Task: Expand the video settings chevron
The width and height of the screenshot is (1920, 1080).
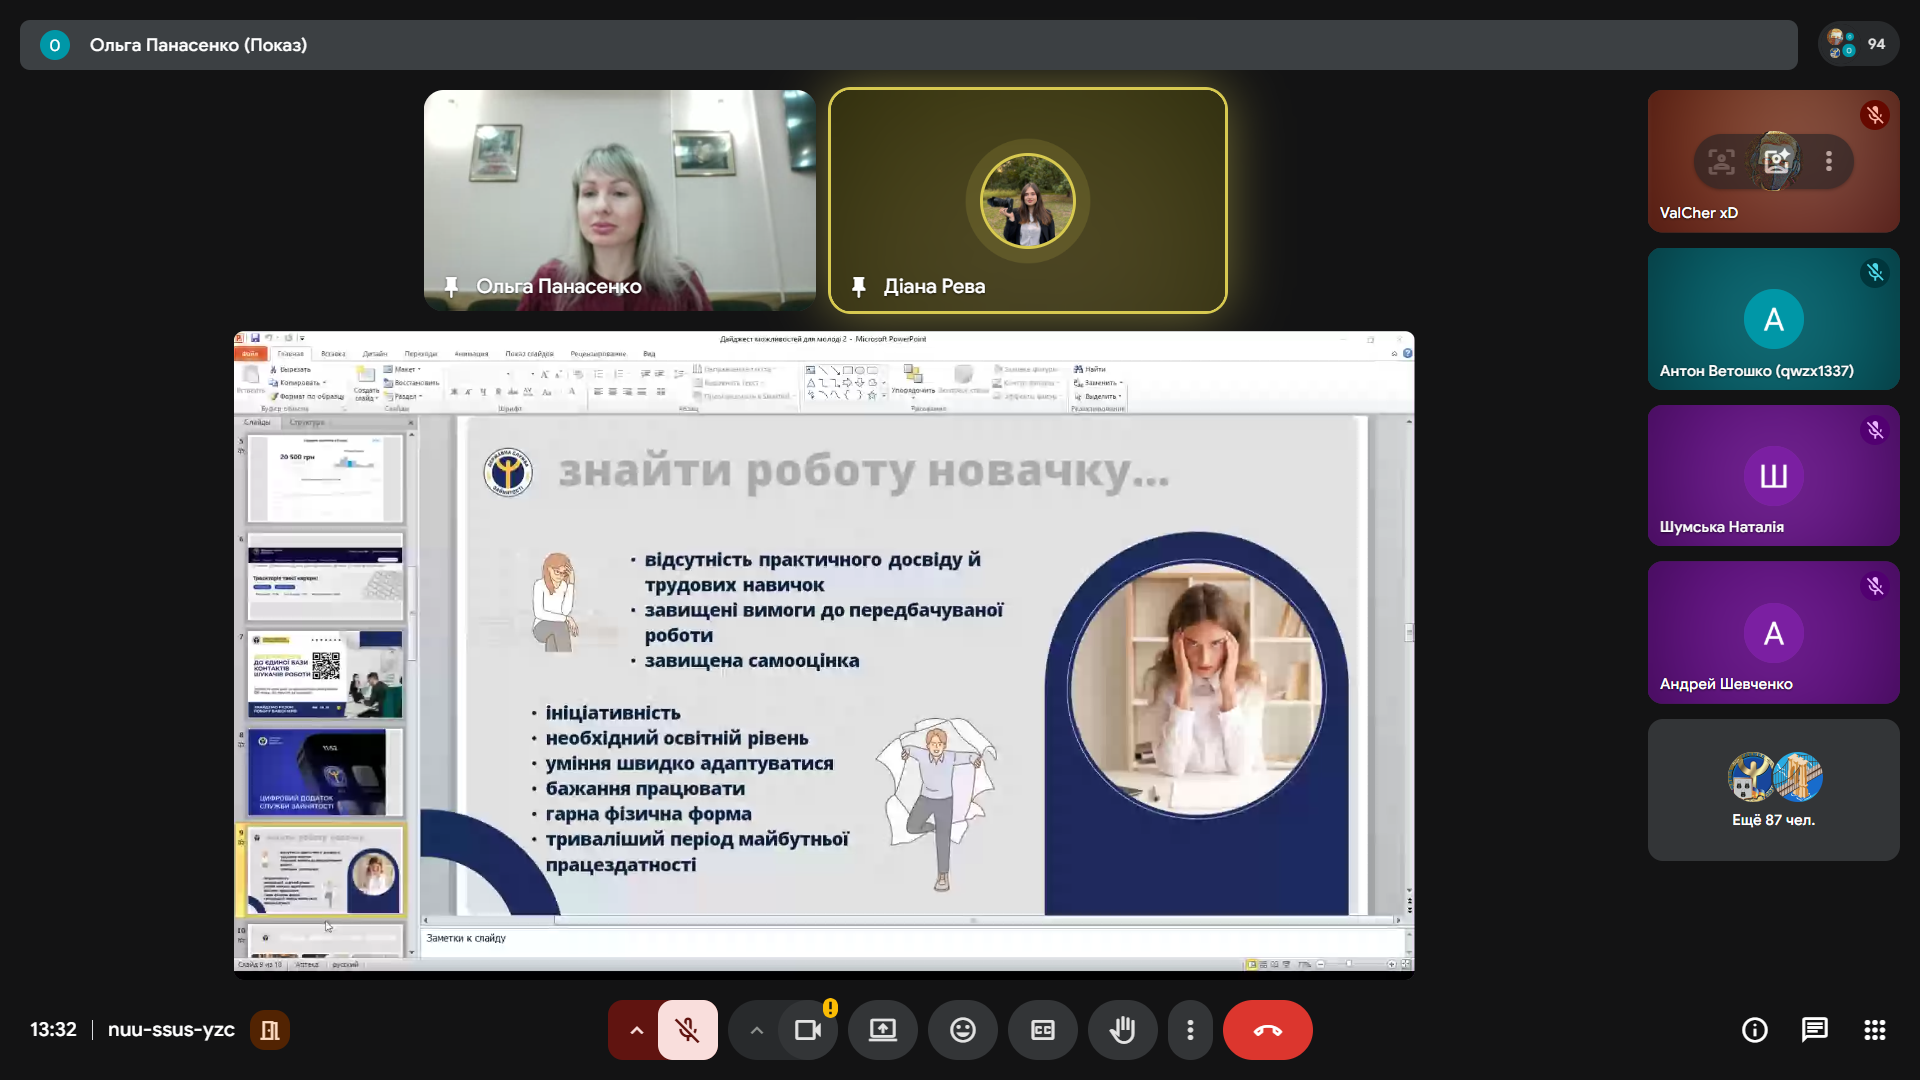Action: (756, 1030)
